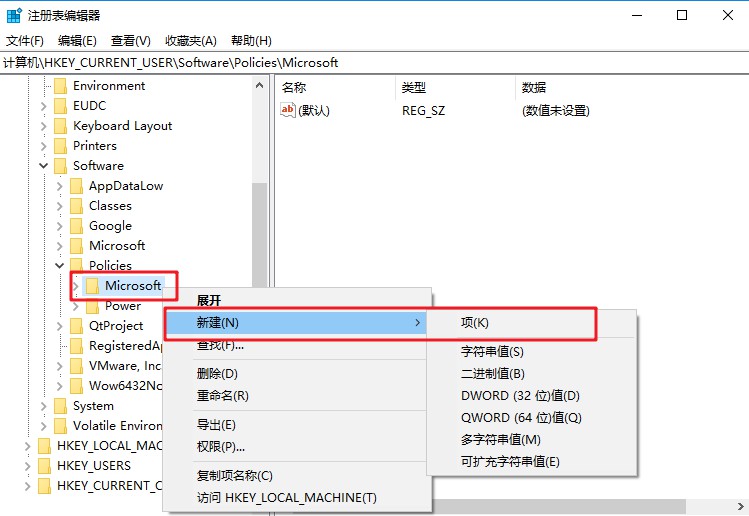Expand the Classes tree node
The height and width of the screenshot is (516, 749).
[60, 206]
